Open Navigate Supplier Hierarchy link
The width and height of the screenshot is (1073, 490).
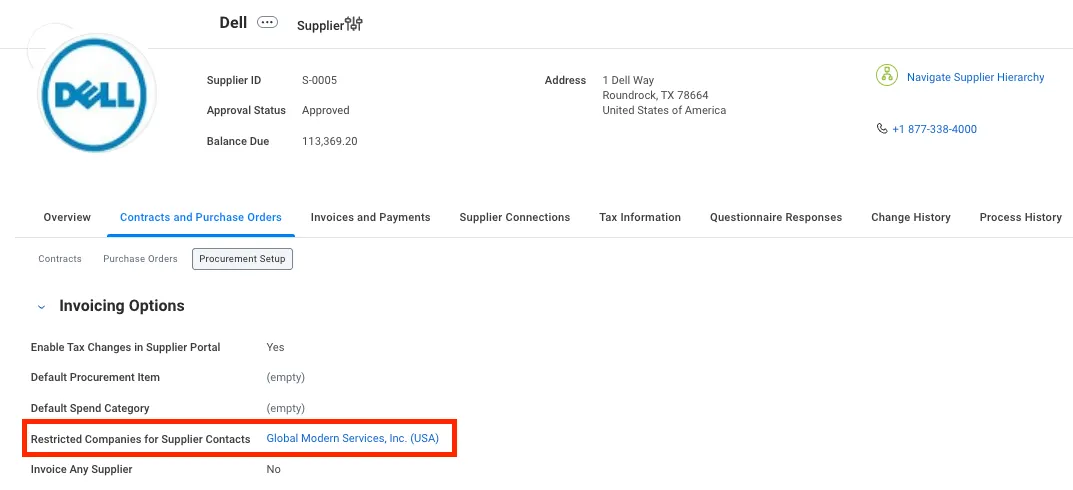[975, 77]
